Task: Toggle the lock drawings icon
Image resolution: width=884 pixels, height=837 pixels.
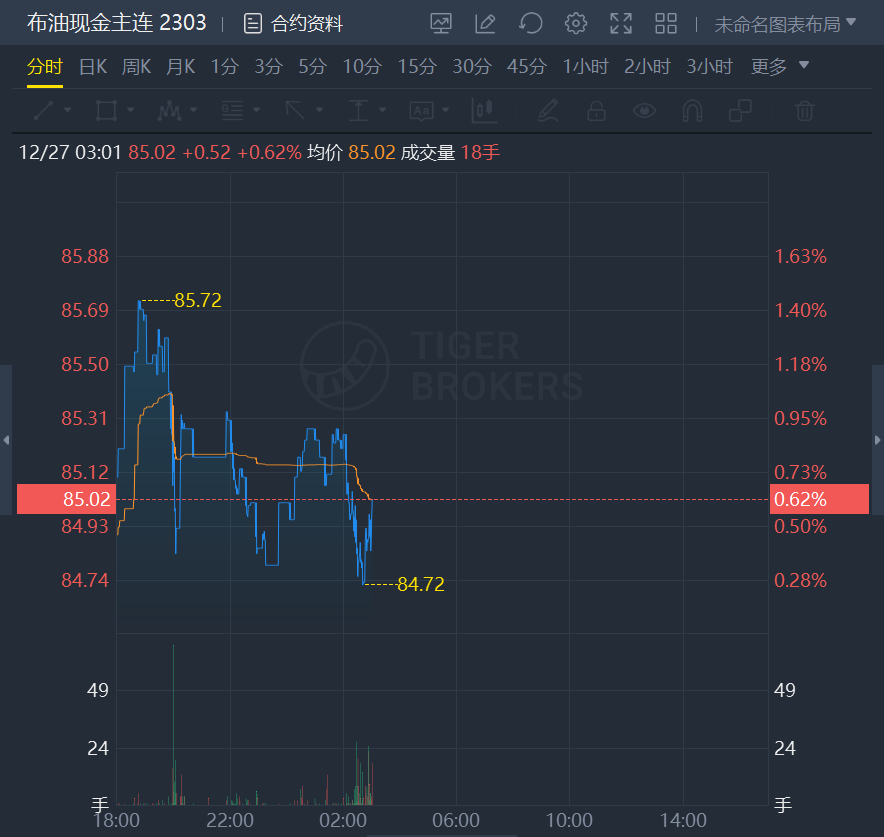Action: tap(596, 110)
